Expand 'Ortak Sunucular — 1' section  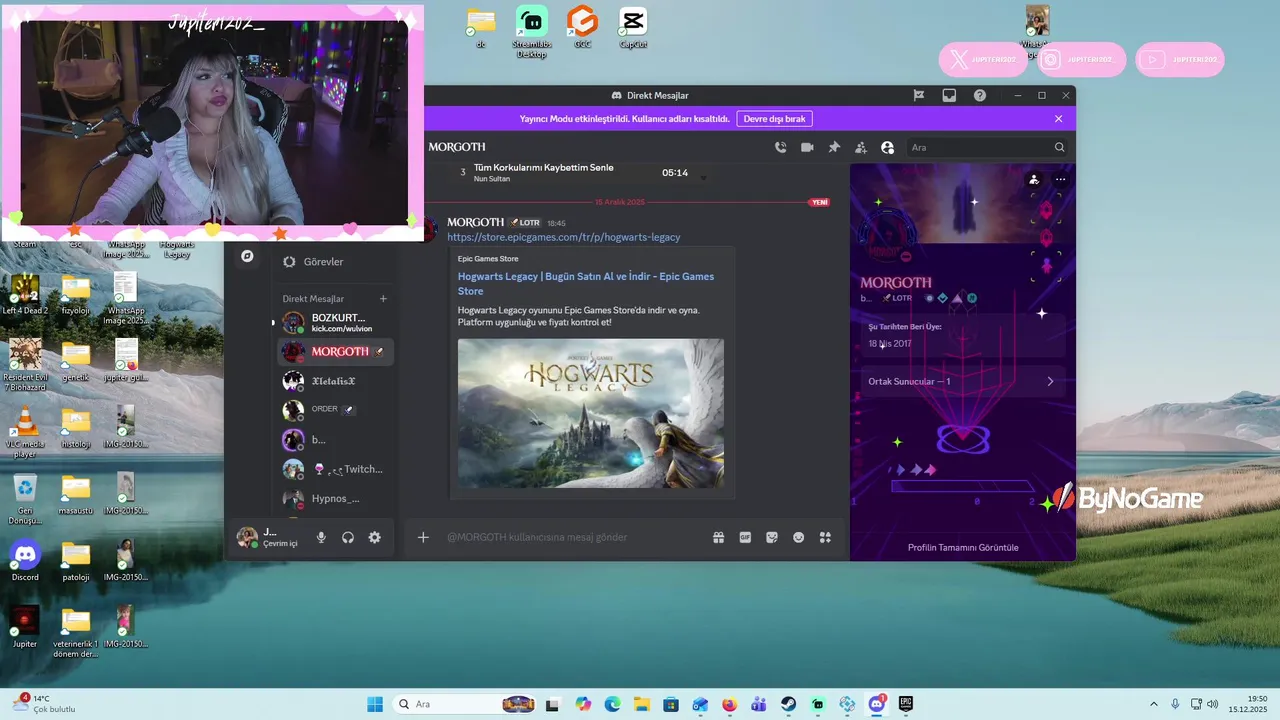[962, 381]
